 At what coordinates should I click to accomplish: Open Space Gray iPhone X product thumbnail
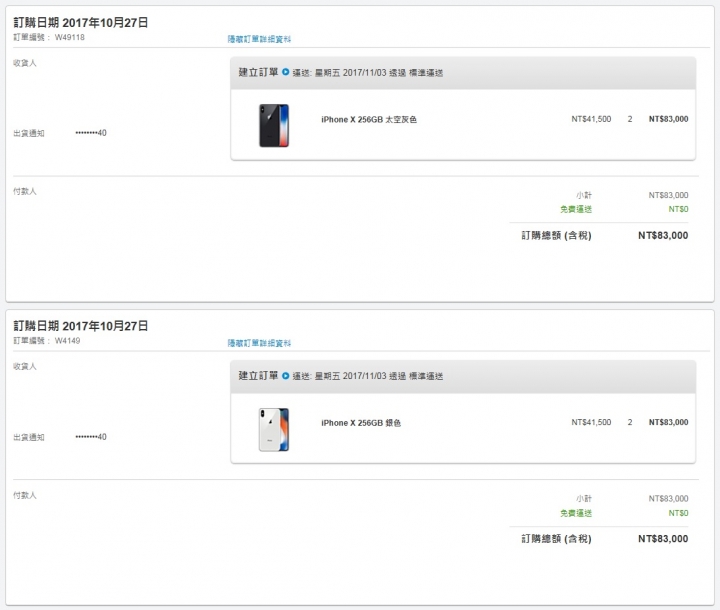pos(274,125)
